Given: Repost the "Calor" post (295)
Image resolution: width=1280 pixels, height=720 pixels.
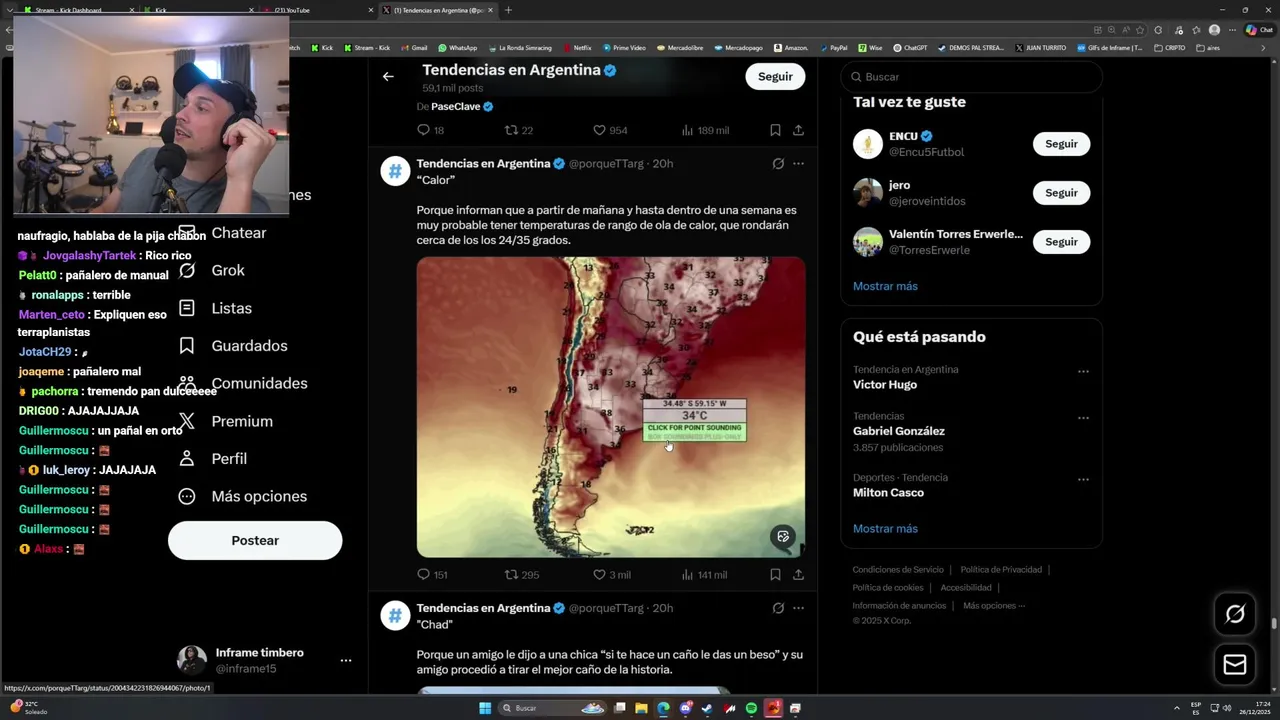Looking at the screenshot, I should pyautogui.click(x=521, y=575).
